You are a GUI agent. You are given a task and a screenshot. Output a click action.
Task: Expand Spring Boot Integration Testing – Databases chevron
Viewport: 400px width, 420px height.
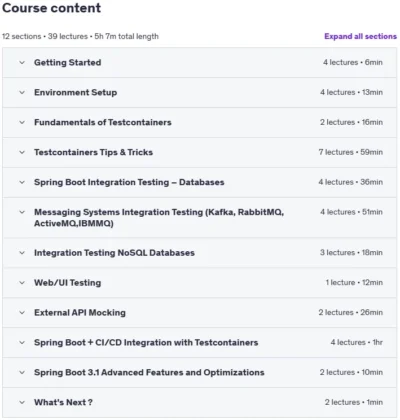click(x=22, y=182)
